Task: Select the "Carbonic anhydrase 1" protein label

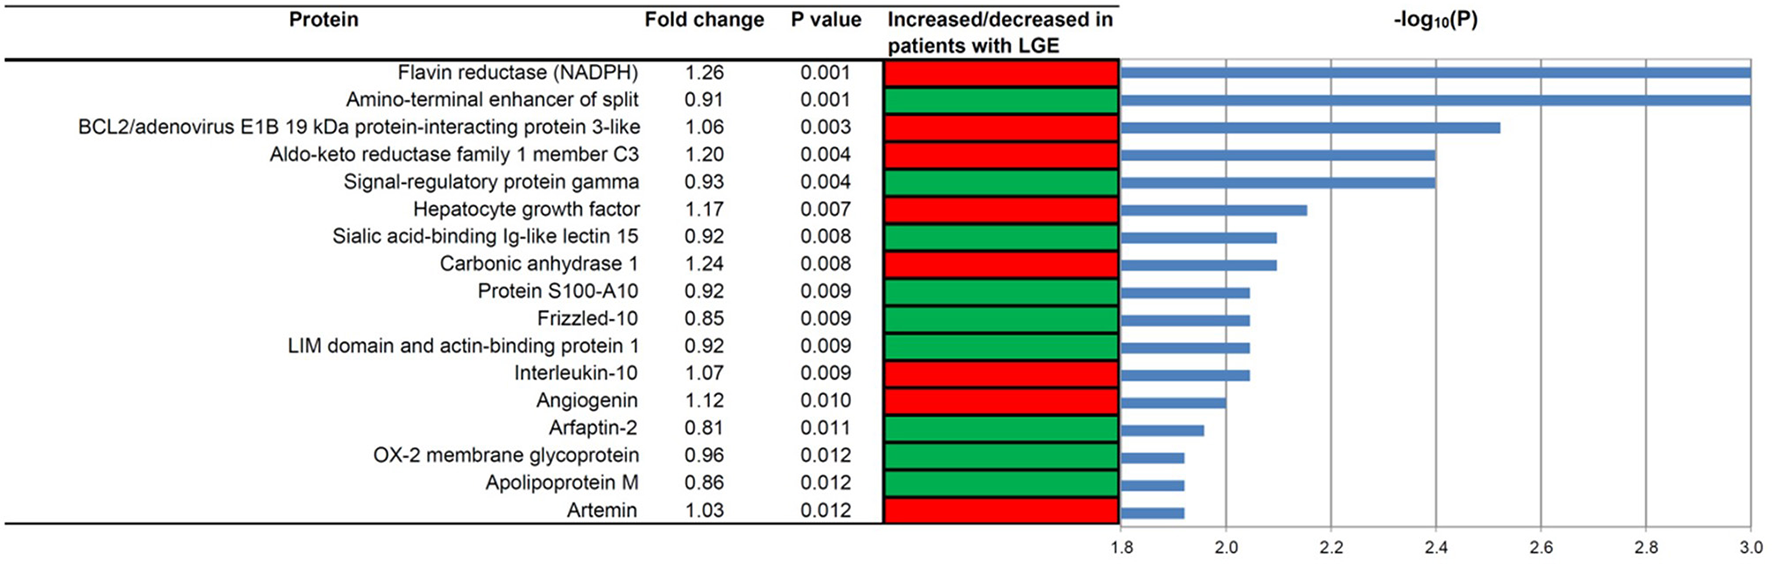Action: pos(539,264)
